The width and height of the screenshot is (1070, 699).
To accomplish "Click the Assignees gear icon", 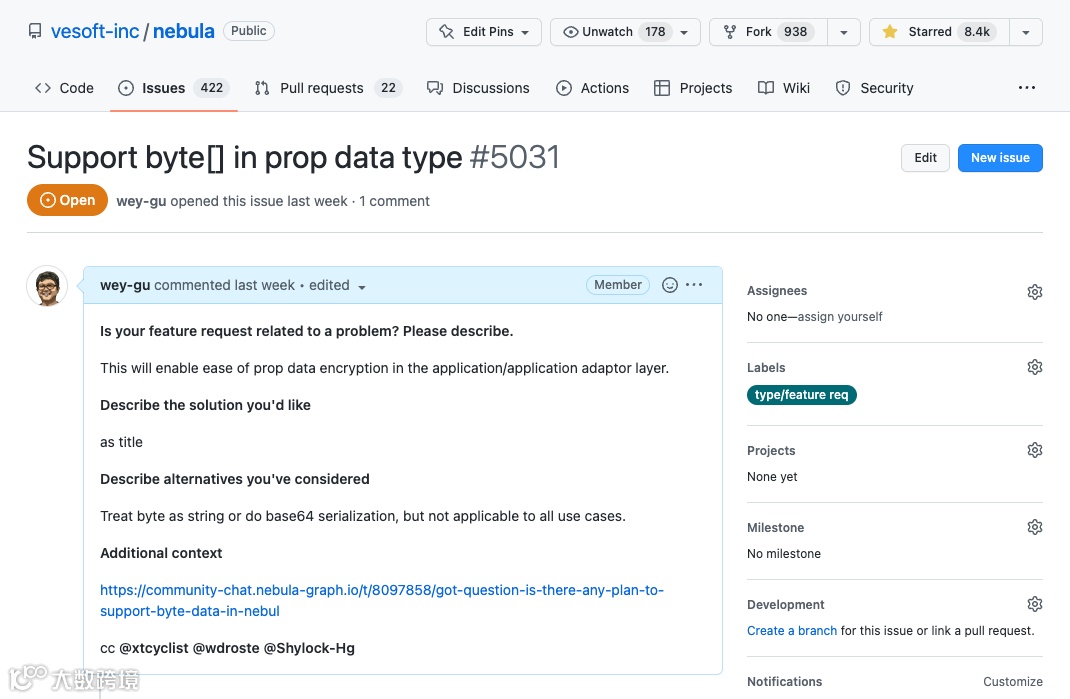I will coord(1035,292).
